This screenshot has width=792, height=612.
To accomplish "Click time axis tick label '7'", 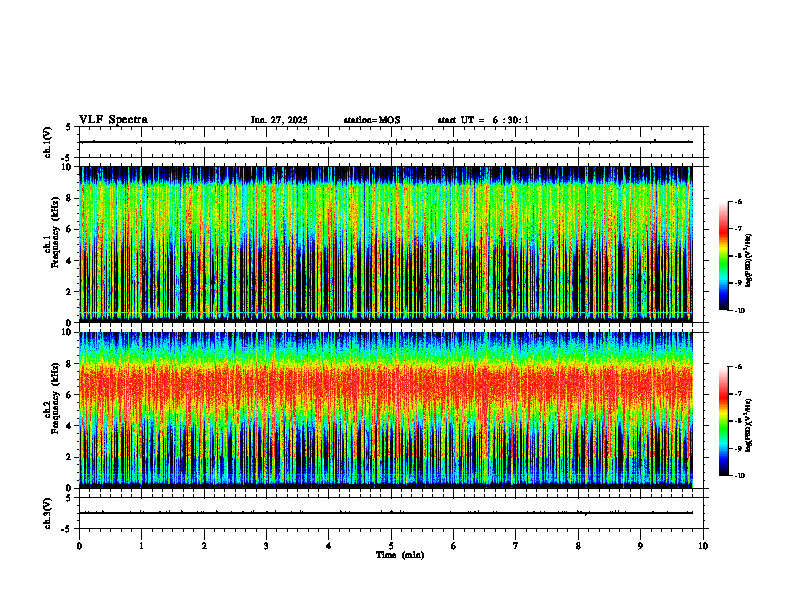I will 516,546.
